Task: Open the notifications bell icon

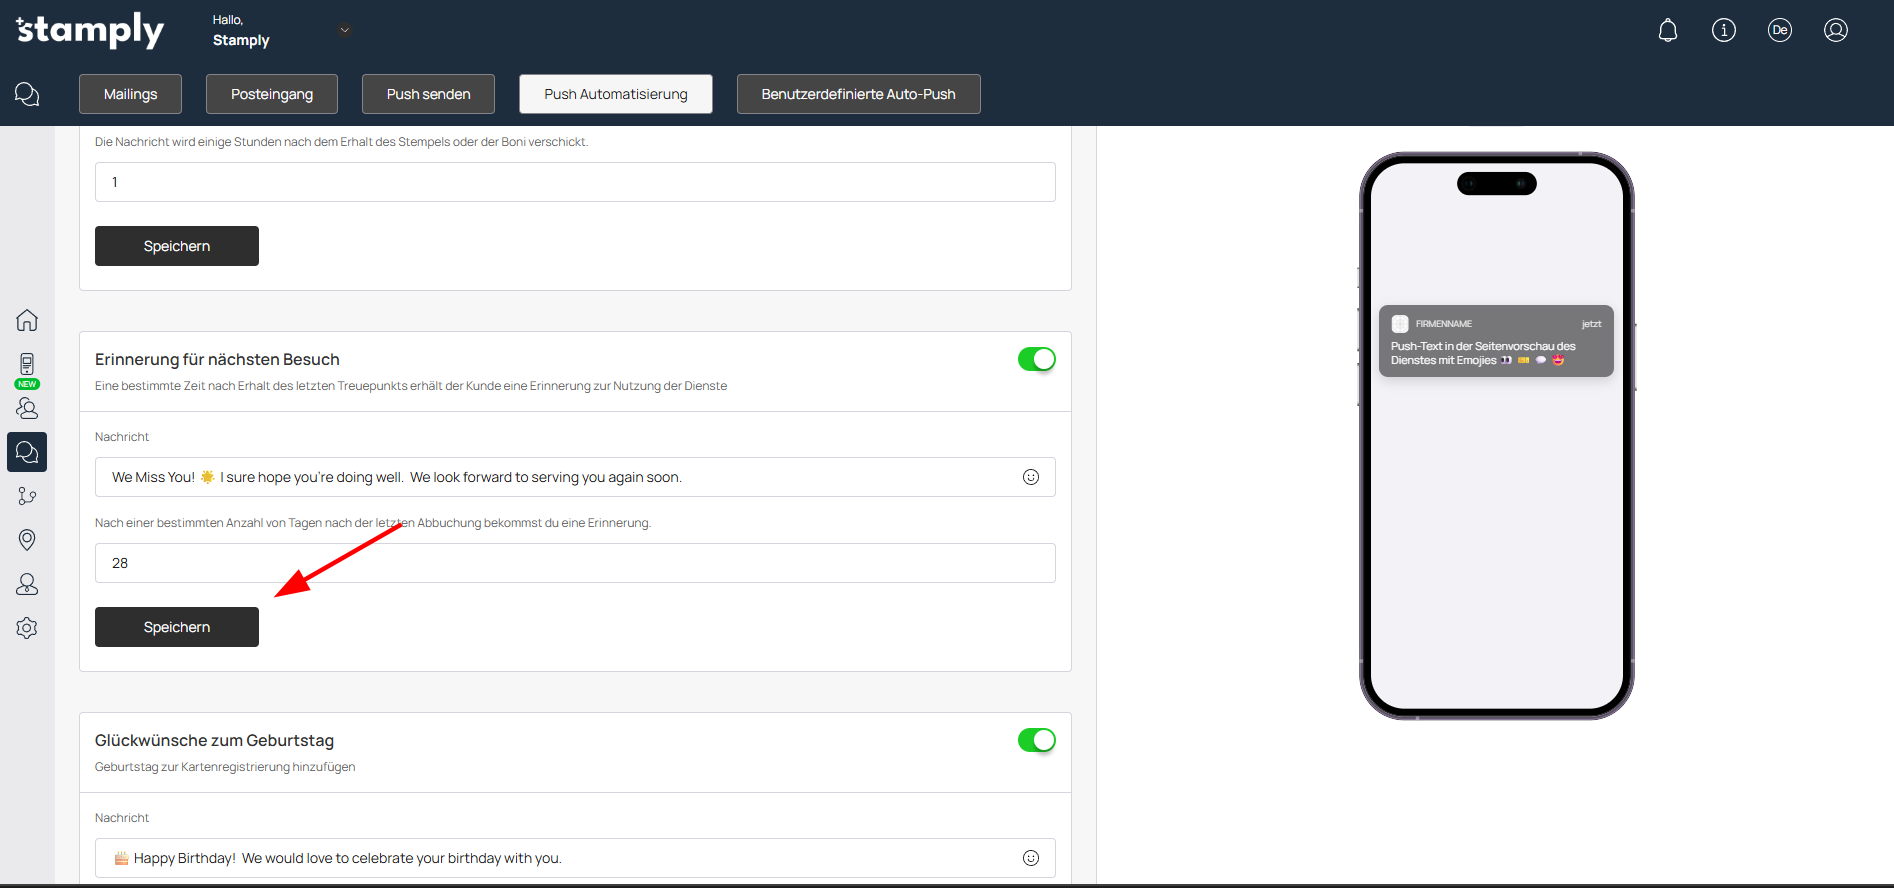Action: [1667, 31]
